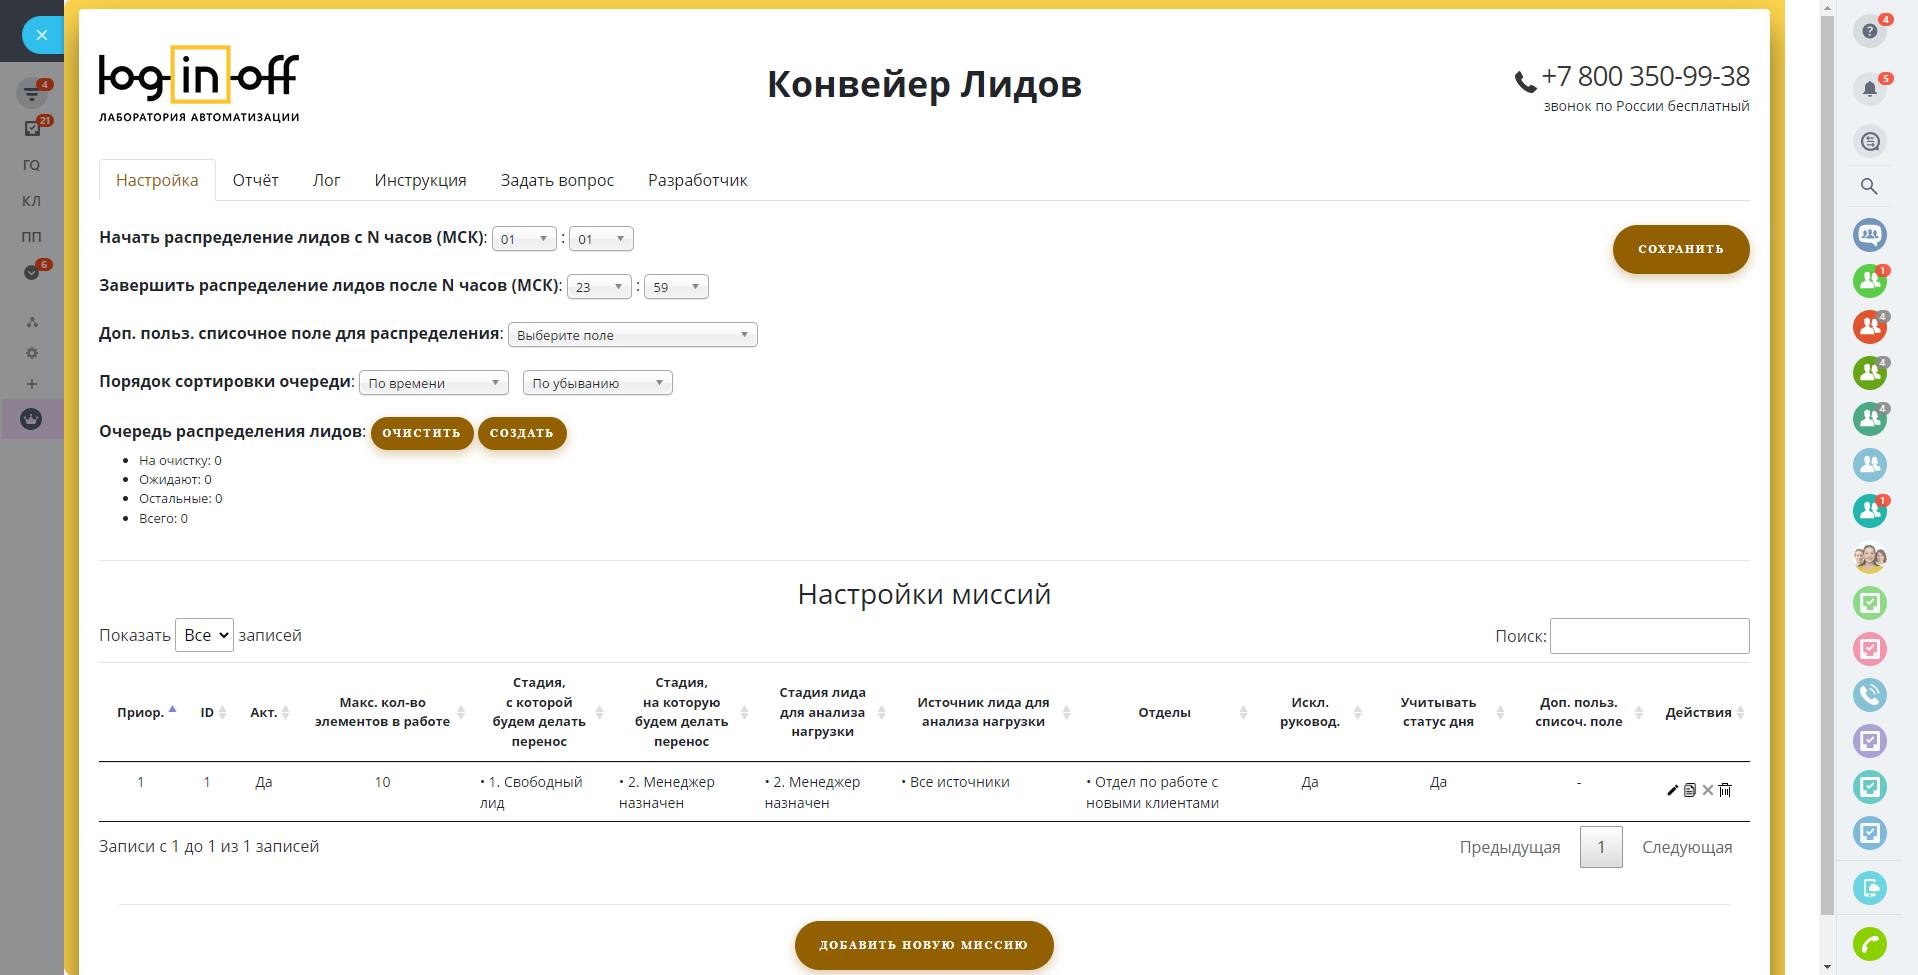The width and height of the screenshot is (1918, 975).
Task: Open the 'По времени' sort order dropdown
Action: pos(433,383)
